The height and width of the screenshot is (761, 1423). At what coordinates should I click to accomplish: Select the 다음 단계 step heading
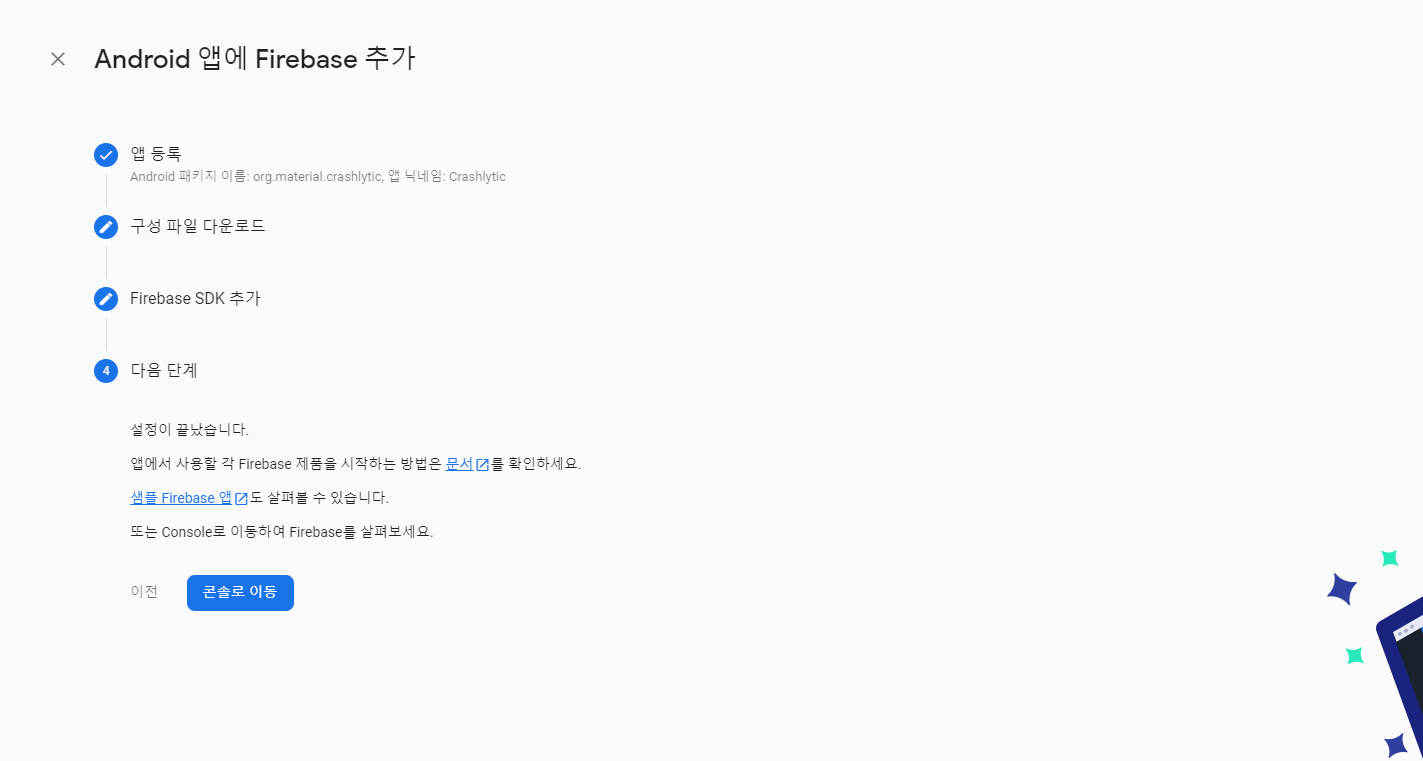(x=164, y=370)
